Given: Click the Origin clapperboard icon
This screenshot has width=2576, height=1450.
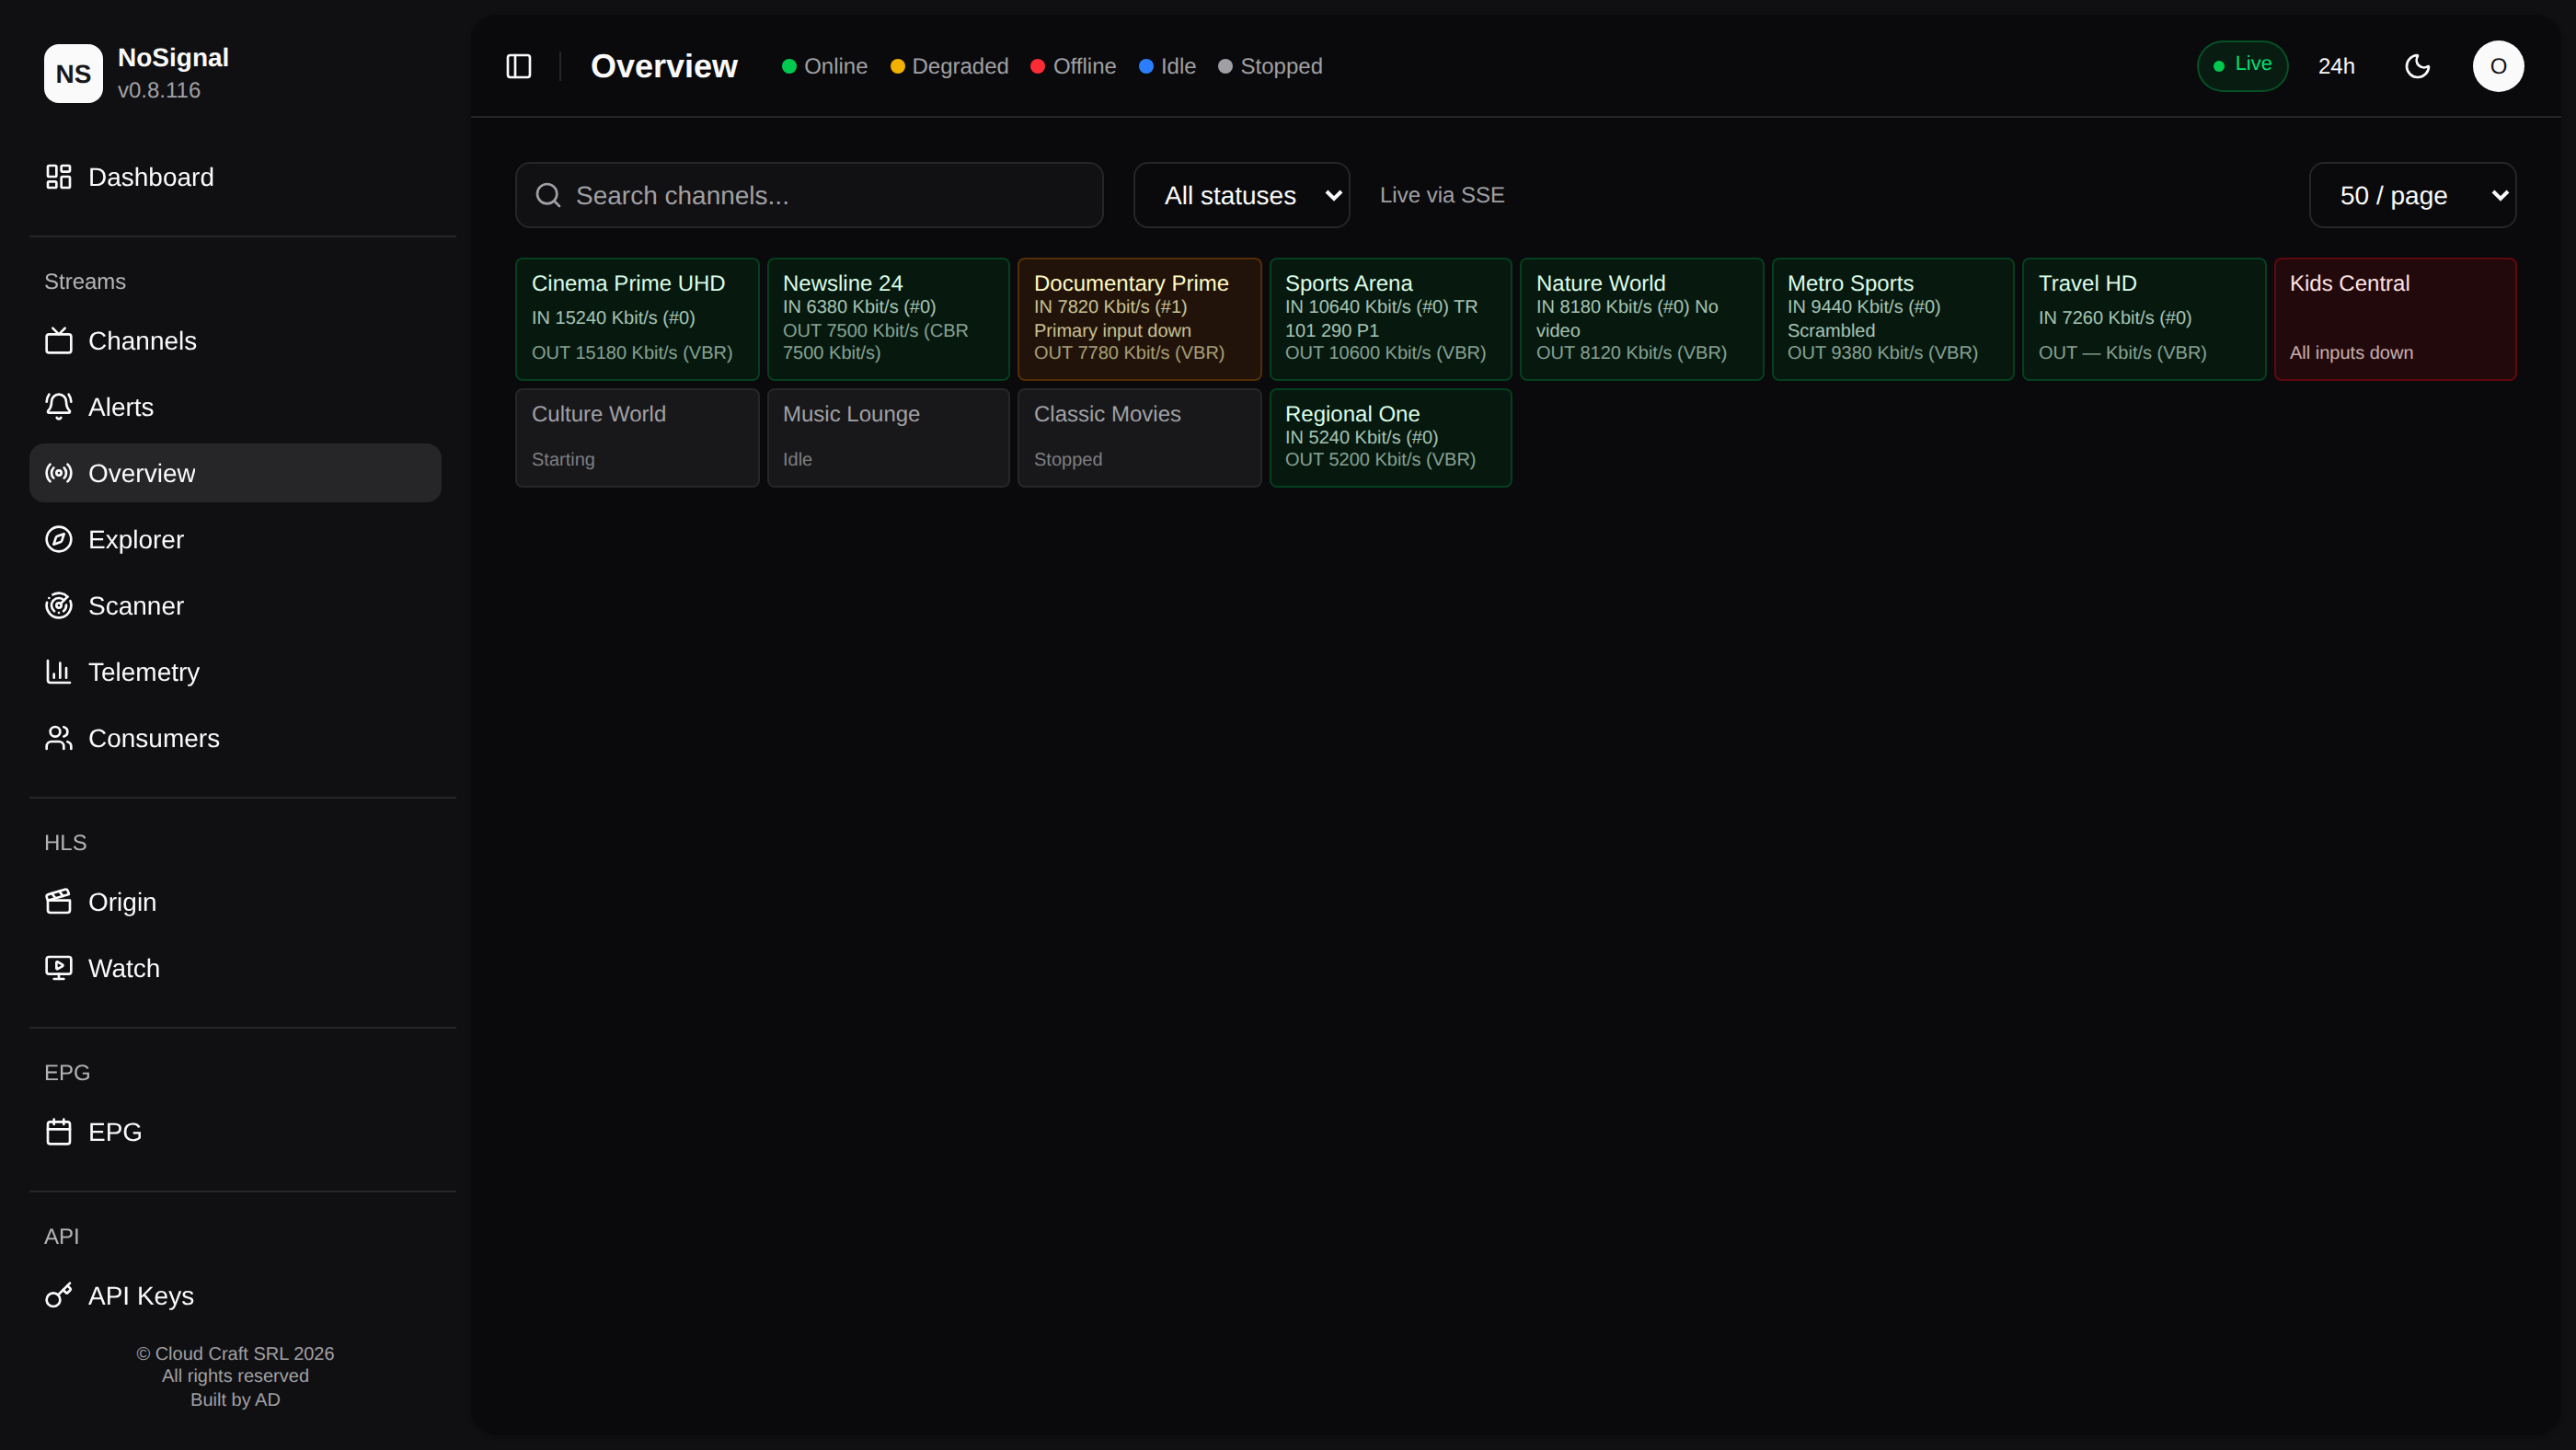Looking at the screenshot, I should [x=59, y=902].
